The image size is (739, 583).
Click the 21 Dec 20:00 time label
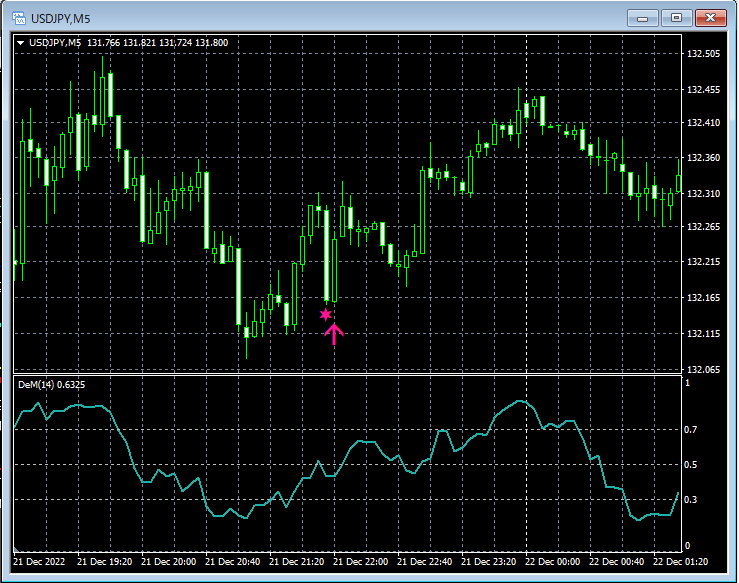click(169, 562)
